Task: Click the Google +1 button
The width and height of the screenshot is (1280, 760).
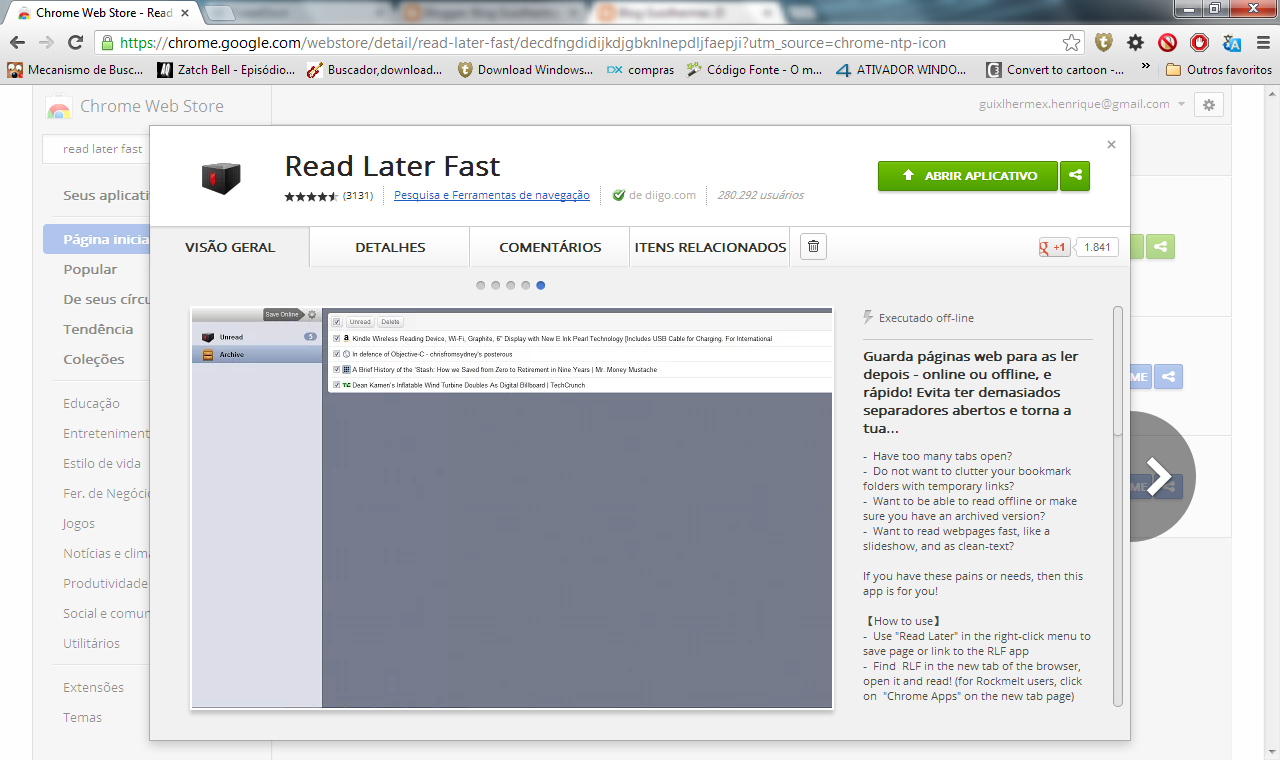Action: click(1054, 247)
